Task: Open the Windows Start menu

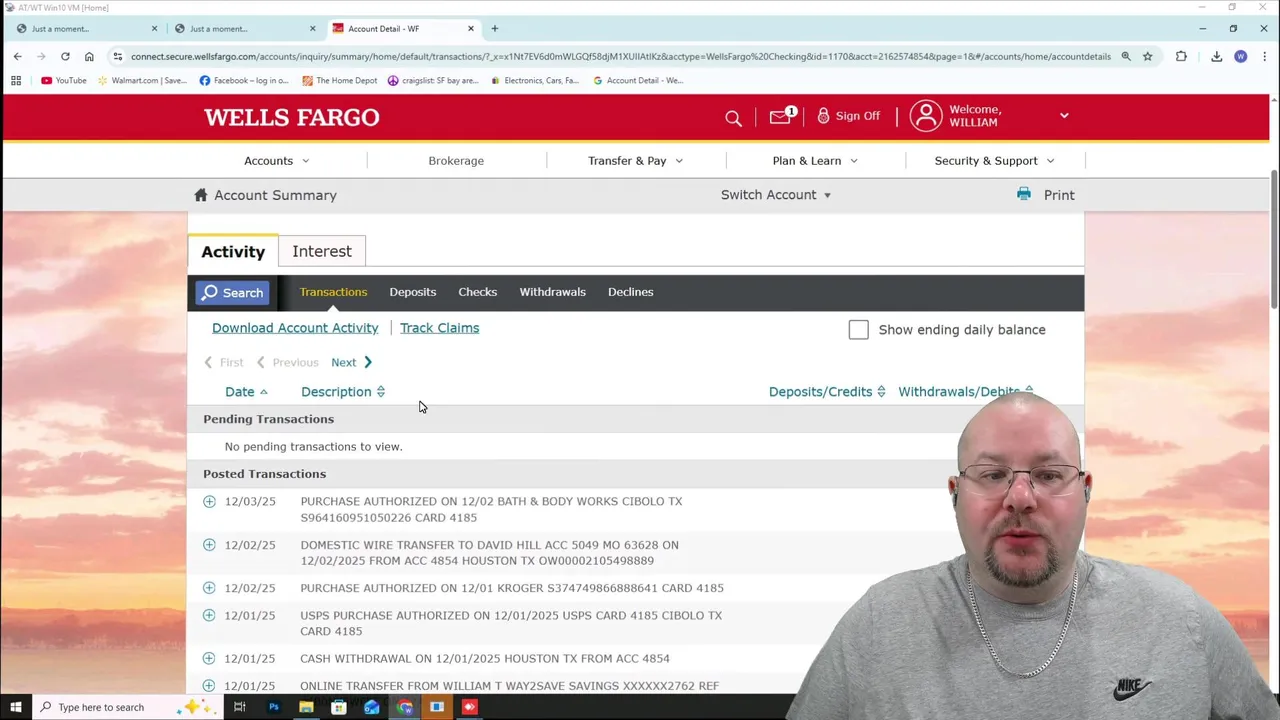Action: tap(15, 707)
